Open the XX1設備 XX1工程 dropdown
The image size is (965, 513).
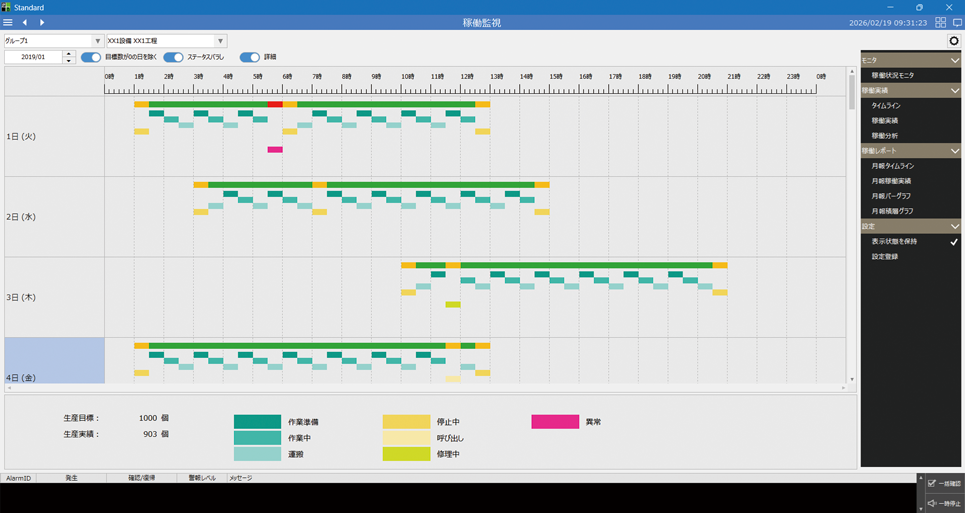point(221,41)
